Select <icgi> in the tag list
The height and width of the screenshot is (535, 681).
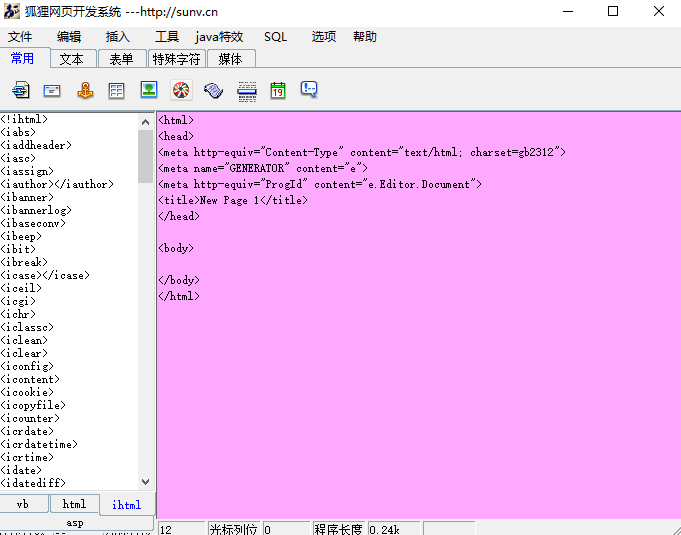coord(18,301)
